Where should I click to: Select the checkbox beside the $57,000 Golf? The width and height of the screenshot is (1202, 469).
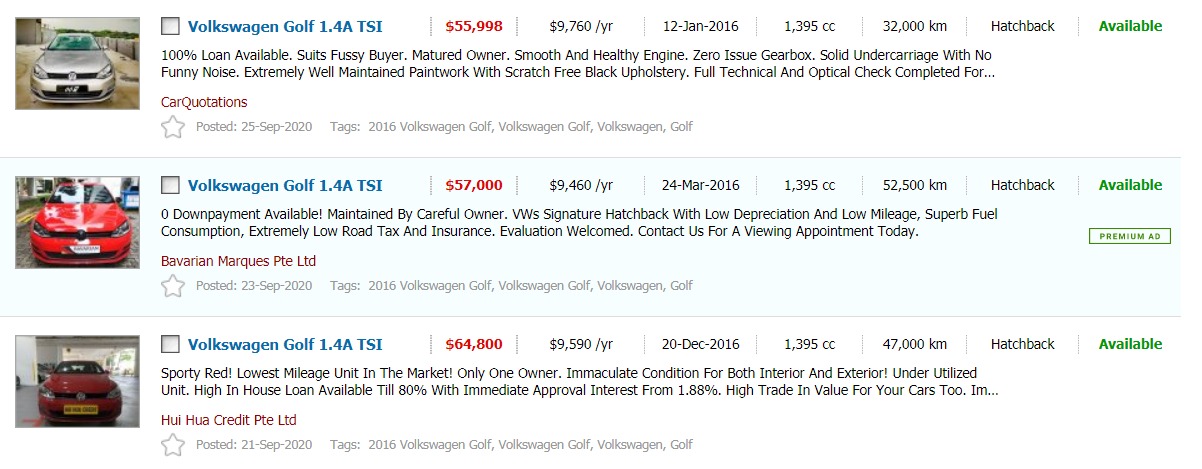coord(171,185)
